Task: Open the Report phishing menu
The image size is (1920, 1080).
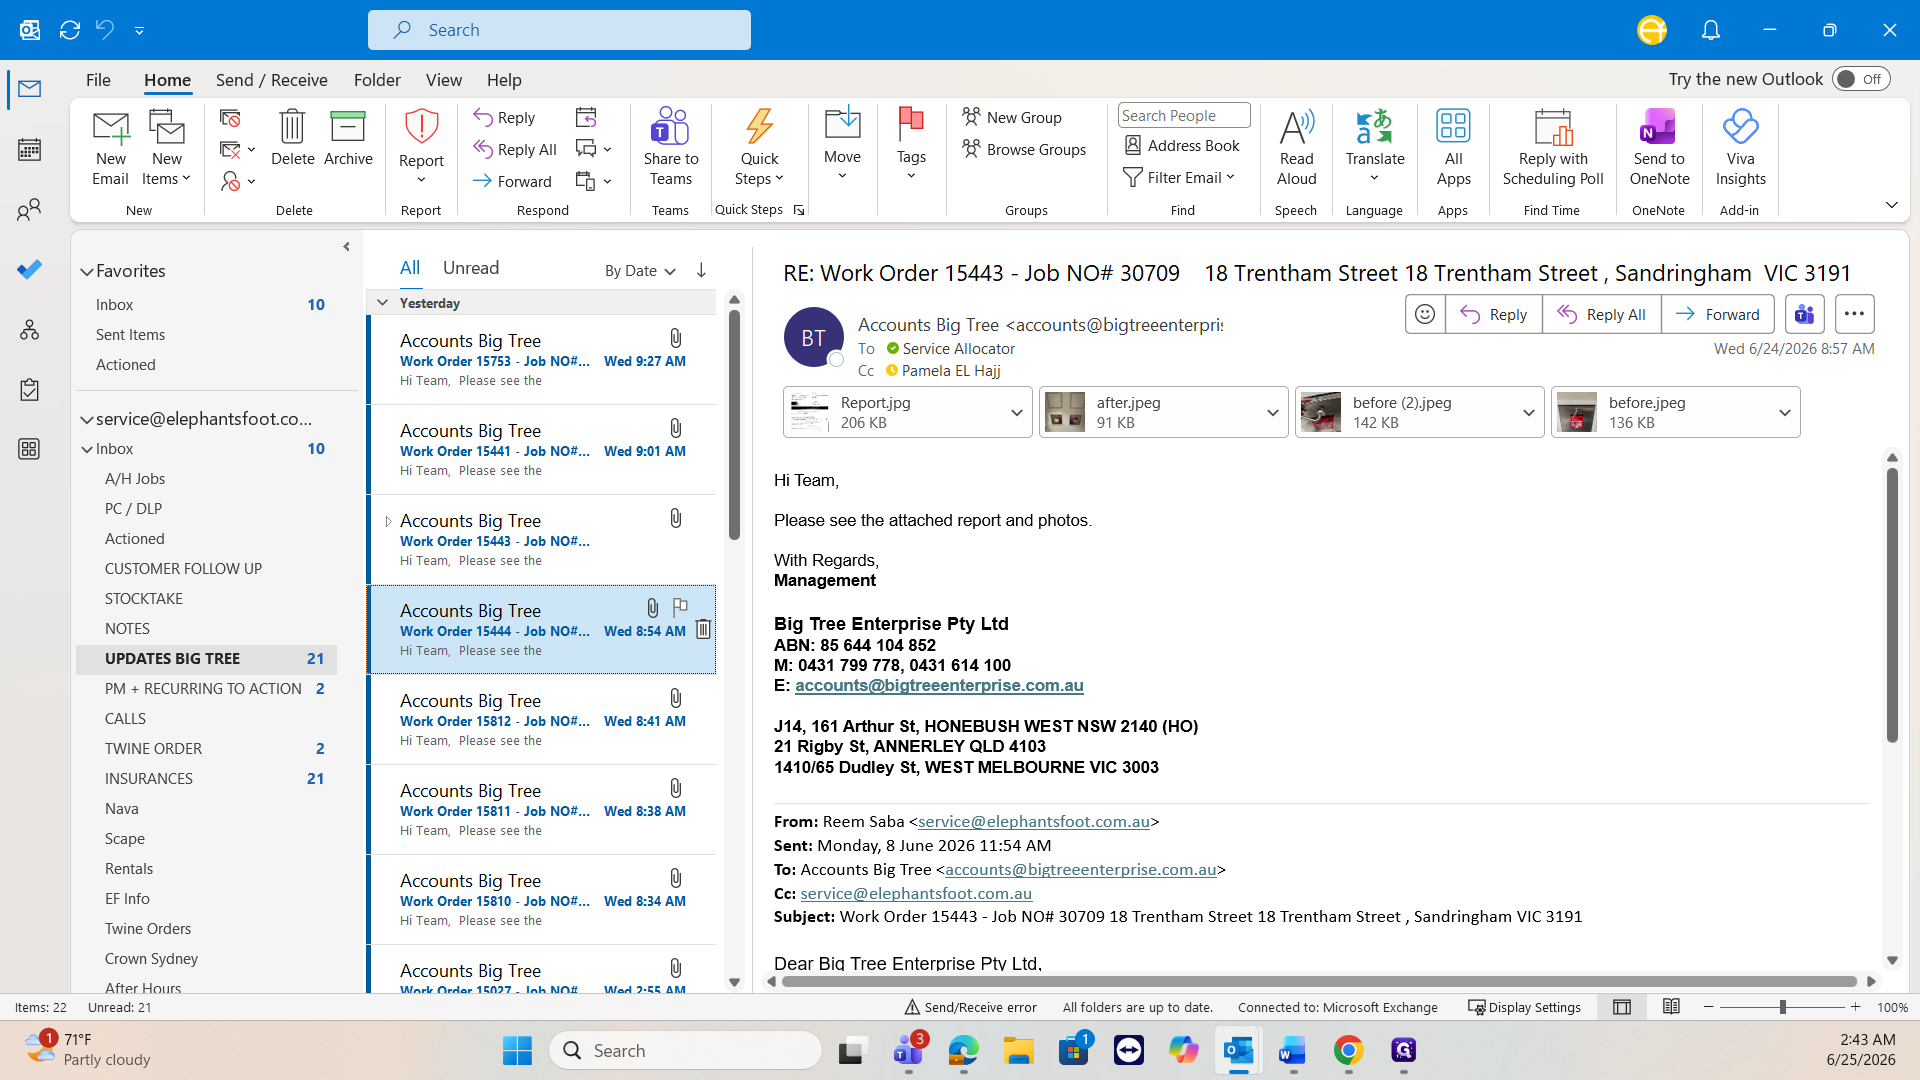Action: click(421, 148)
